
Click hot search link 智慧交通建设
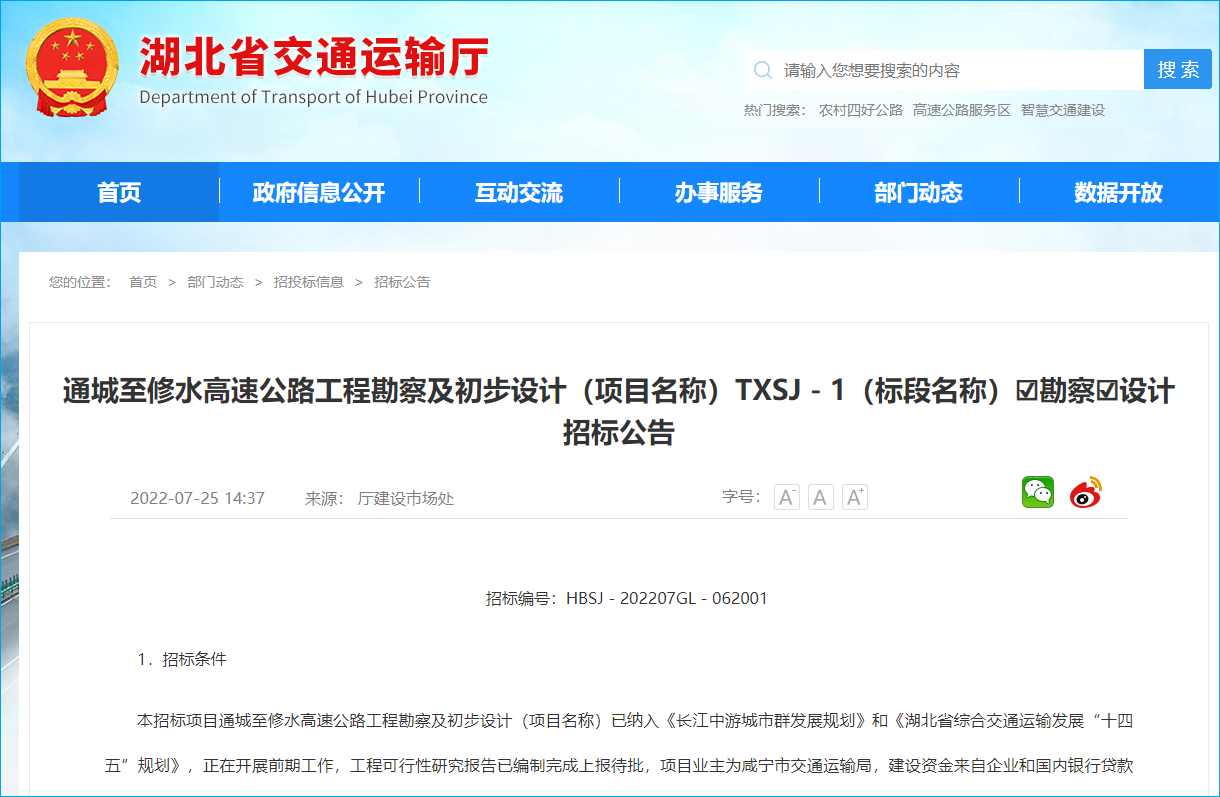click(x=1062, y=110)
